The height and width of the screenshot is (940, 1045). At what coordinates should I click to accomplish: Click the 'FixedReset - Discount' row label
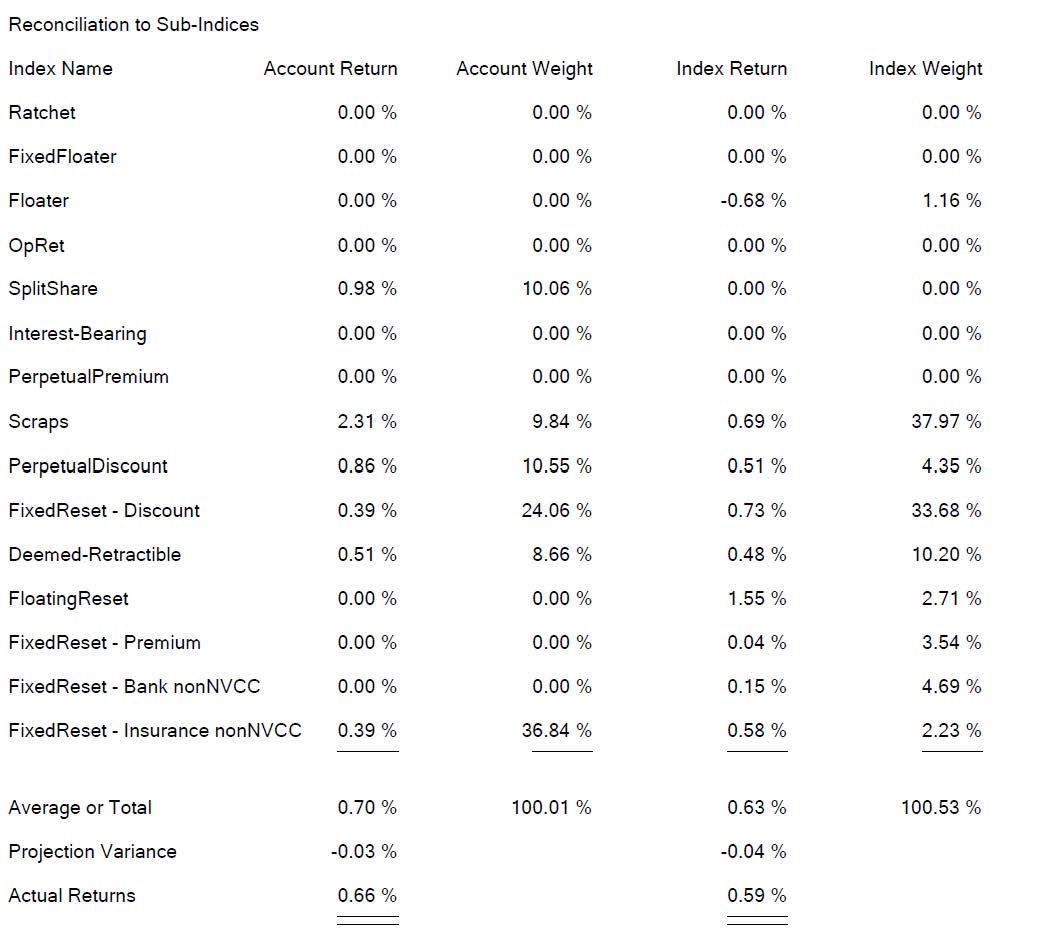[x=104, y=510]
